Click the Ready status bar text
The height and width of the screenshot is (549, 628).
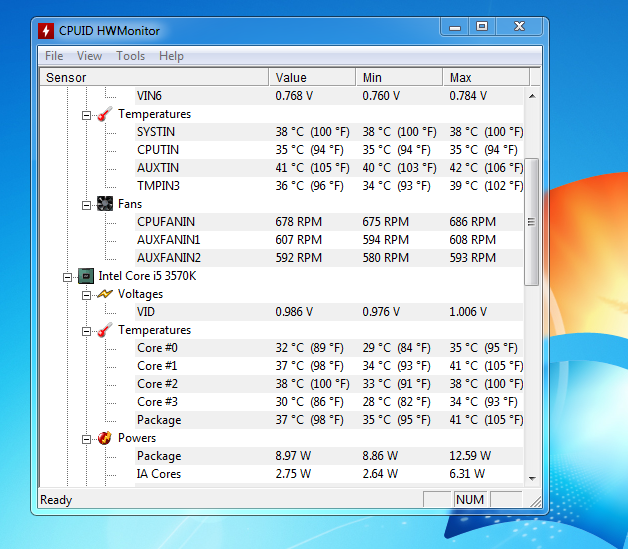[x=56, y=500]
